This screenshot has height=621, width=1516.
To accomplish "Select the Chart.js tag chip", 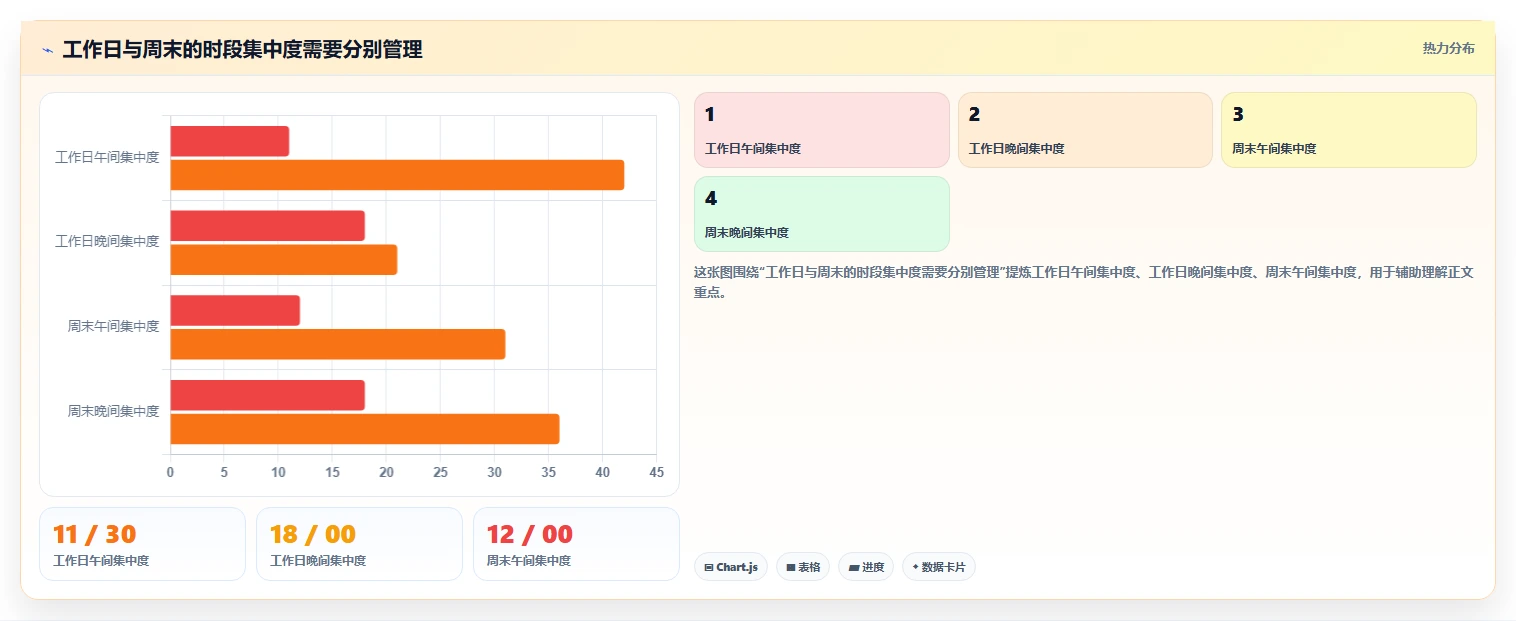I will [731, 567].
